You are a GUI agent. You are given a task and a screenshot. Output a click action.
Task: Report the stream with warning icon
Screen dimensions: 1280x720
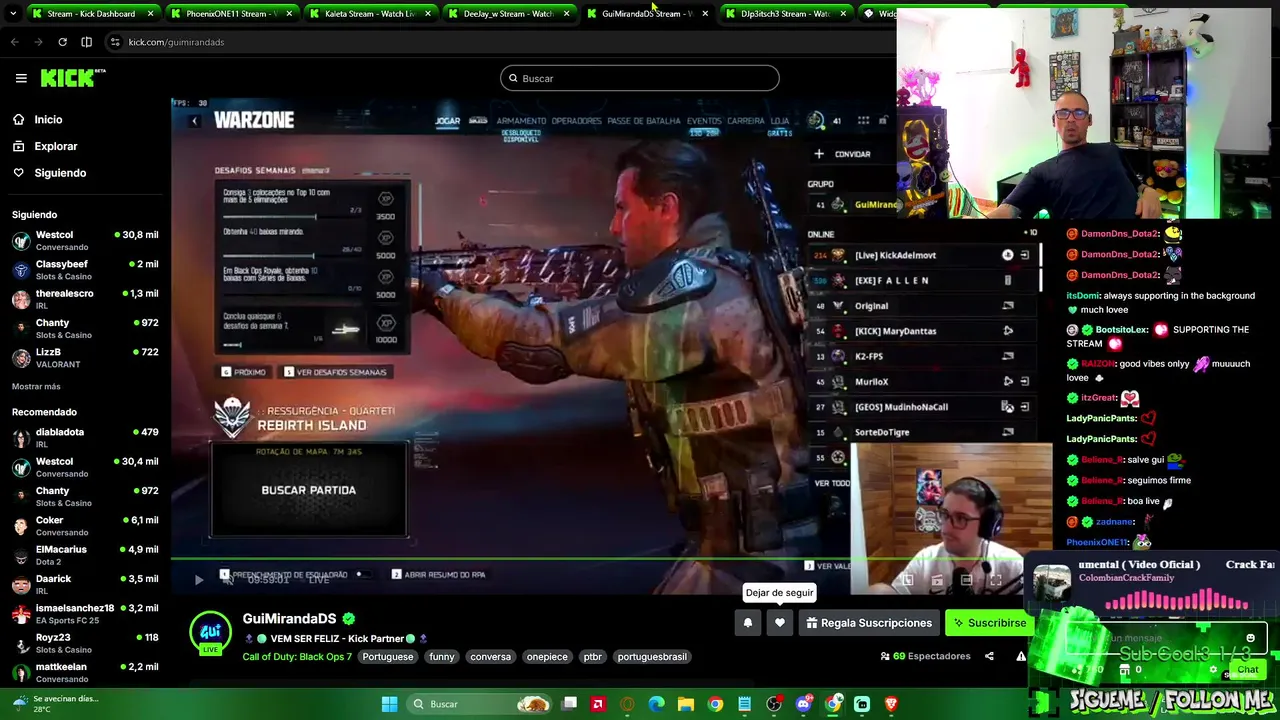(1020, 657)
